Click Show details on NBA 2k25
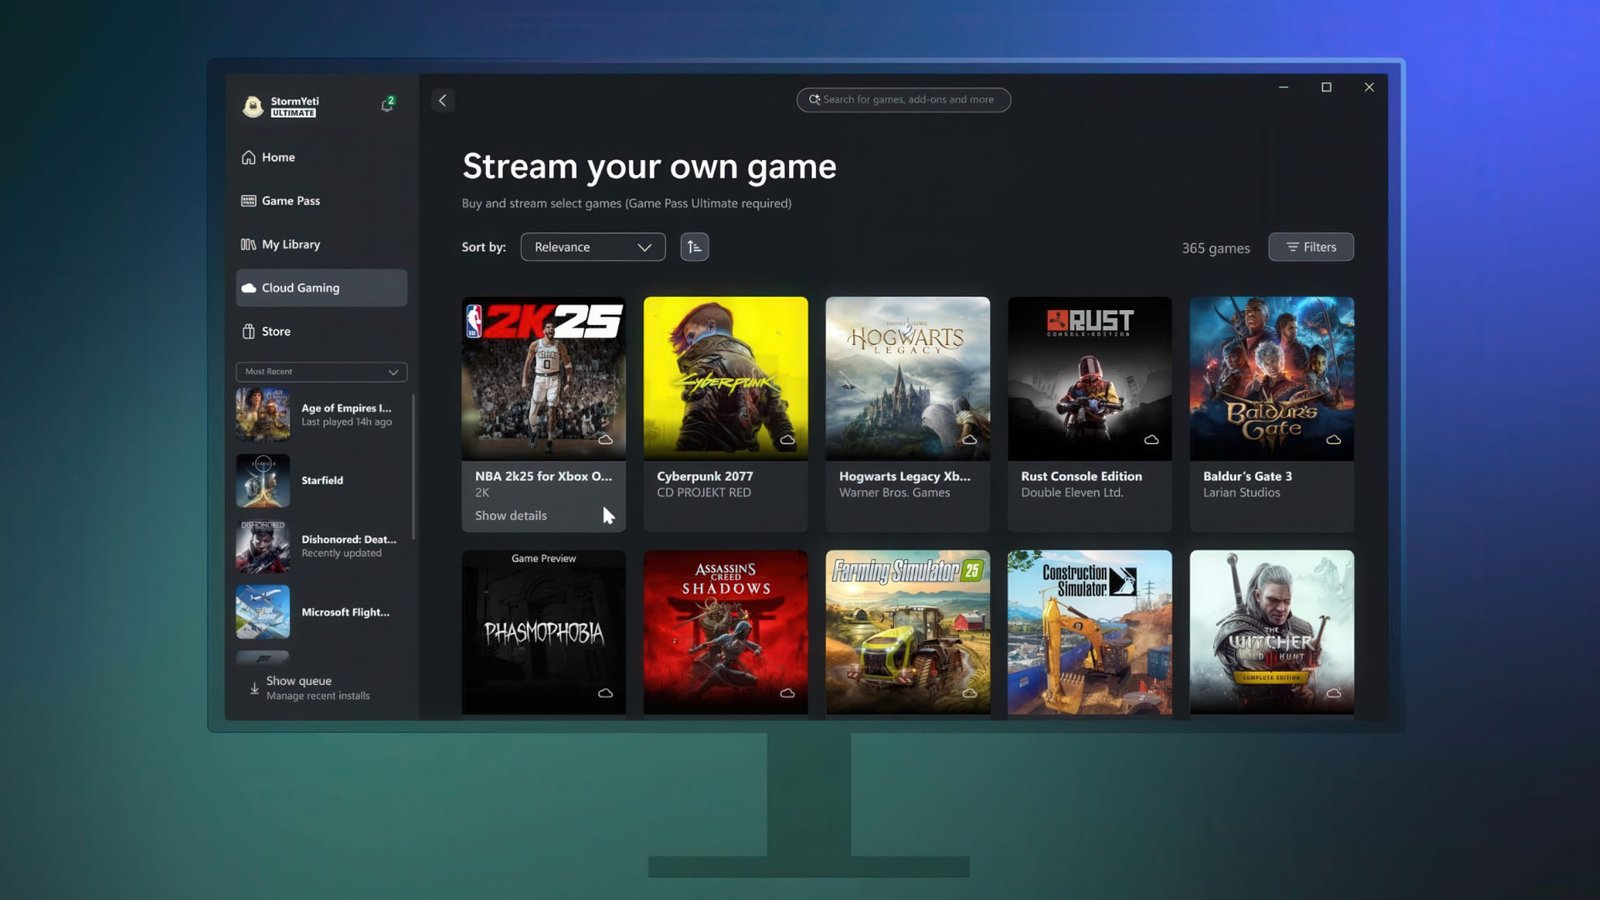The width and height of the screenshot is (1600, 900). click(x=510, y=515)
